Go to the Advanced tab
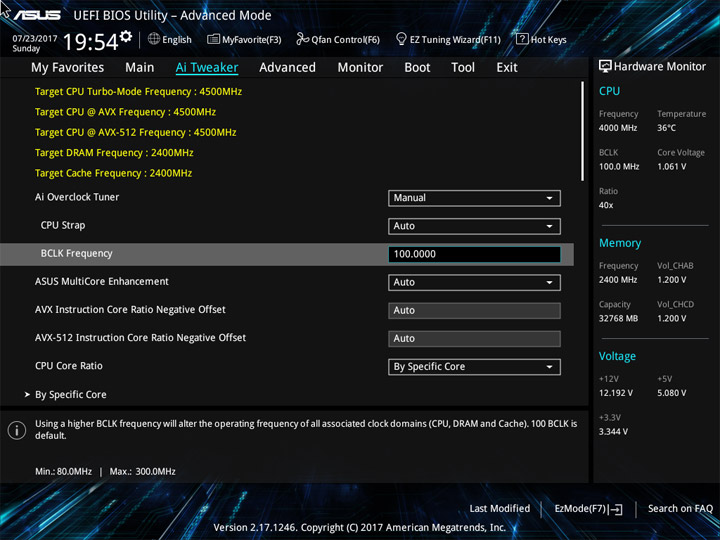The width and height of the screenshot is (720, 540). click(287, 68)
